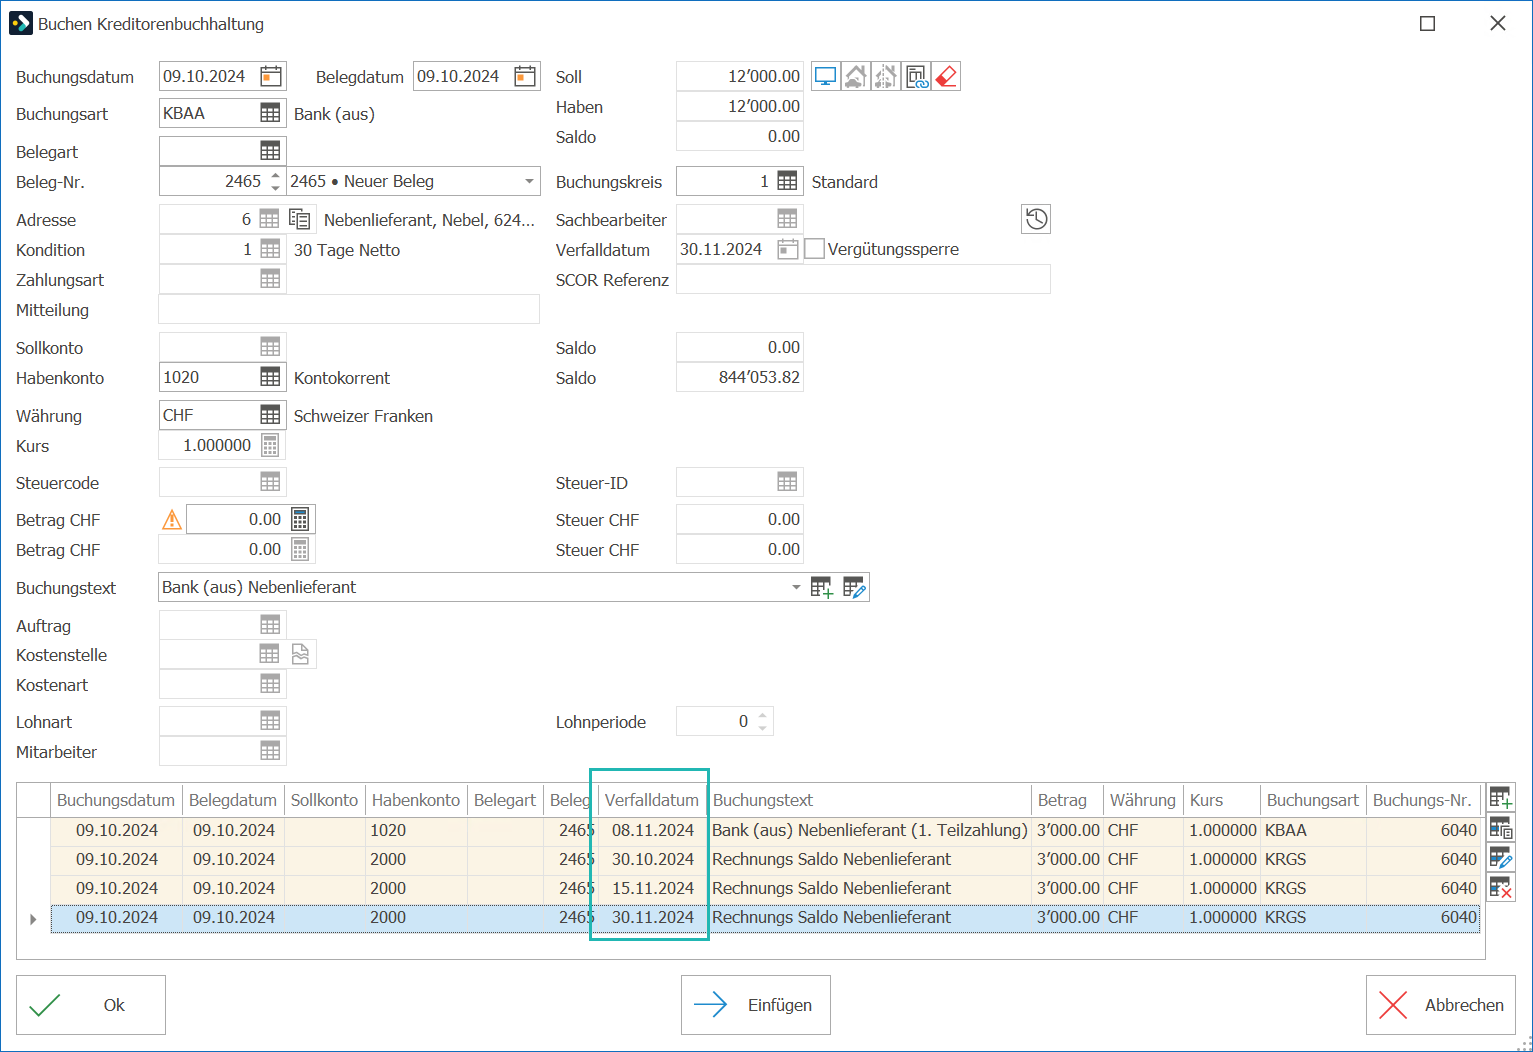1533x1052 pixels.
Task: Open the Belegdatum calendar picker
Action: 525,76
